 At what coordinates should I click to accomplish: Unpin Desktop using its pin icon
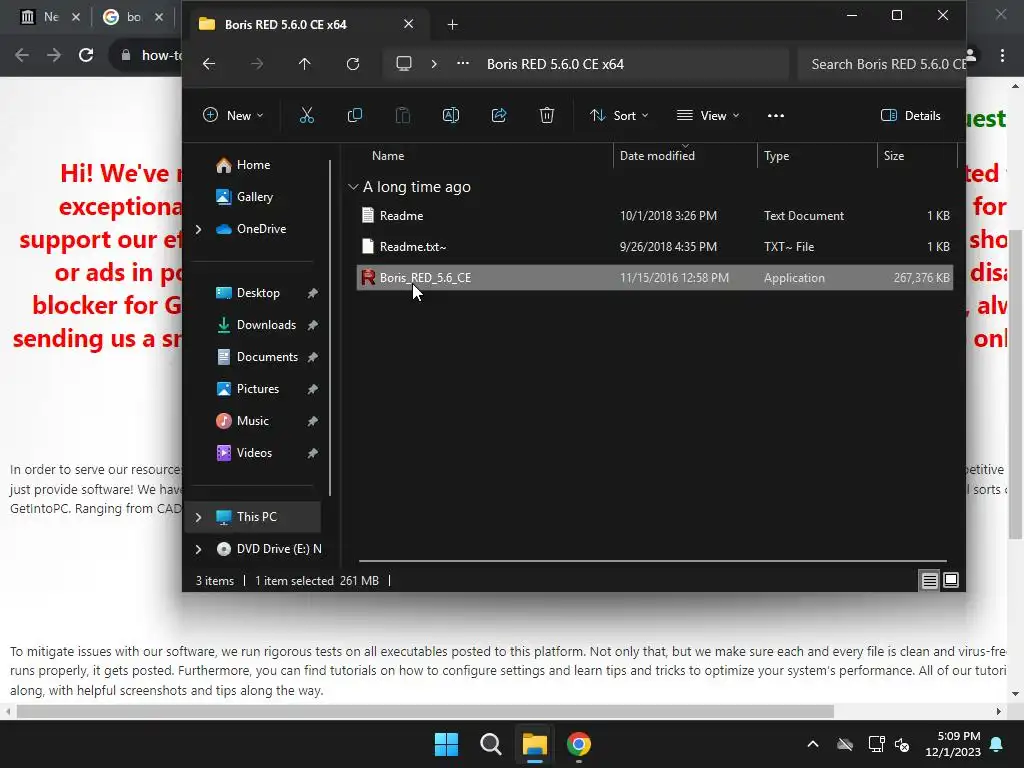coord(313,293)
